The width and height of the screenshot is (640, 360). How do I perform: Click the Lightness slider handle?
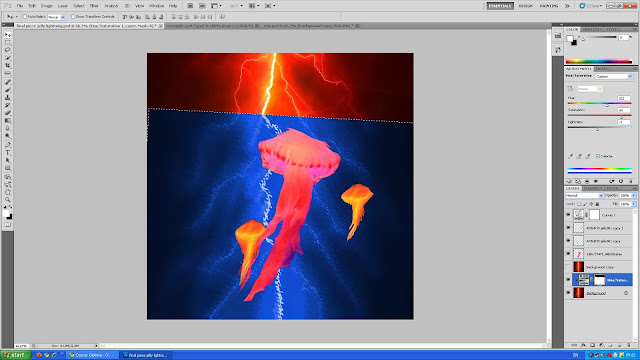point(598,130)
